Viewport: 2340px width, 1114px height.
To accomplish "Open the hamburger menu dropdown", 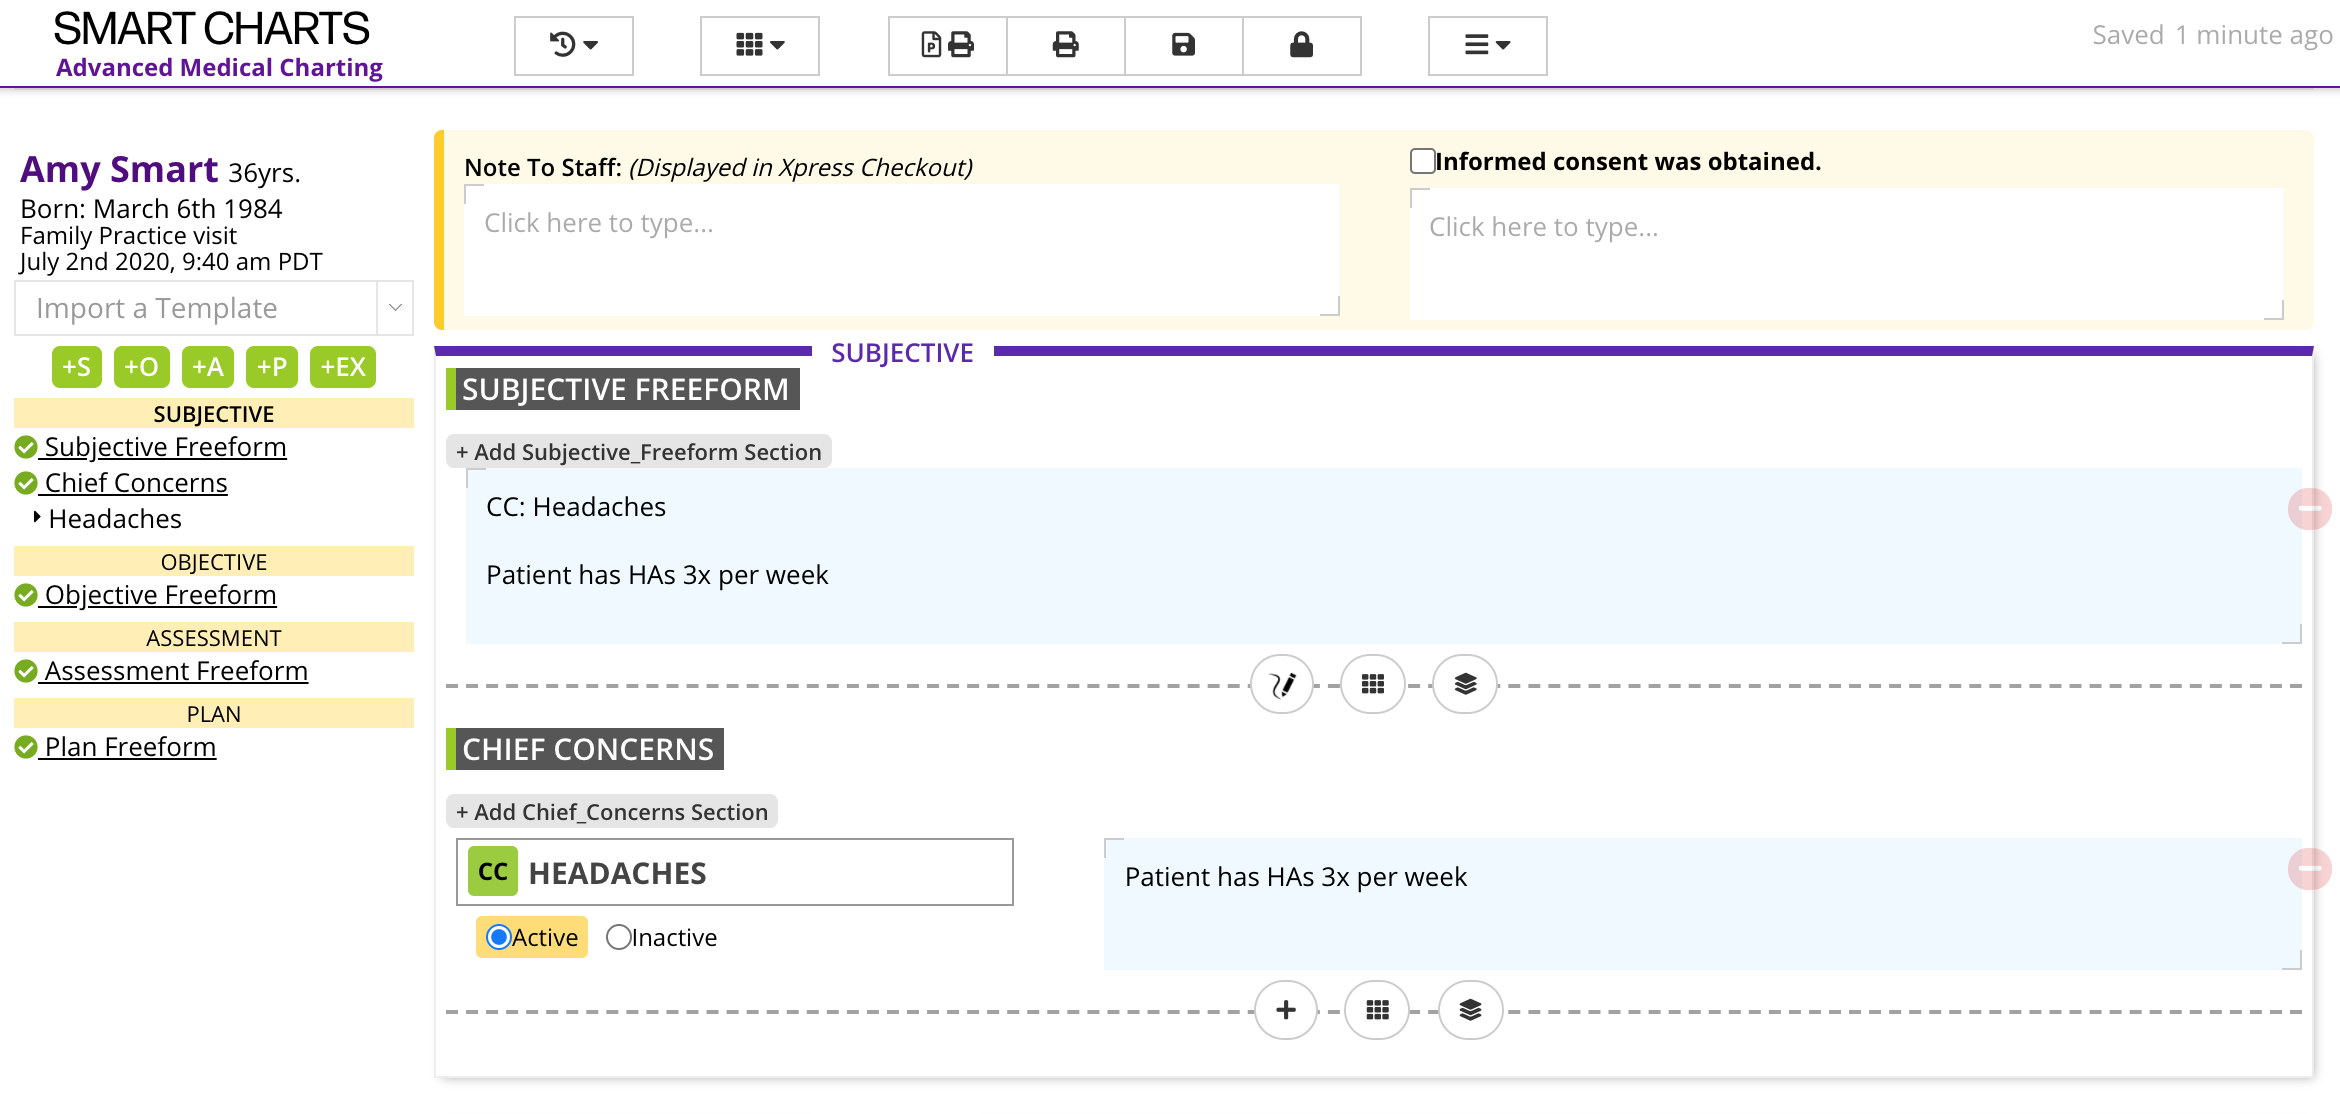I will [1487, 45].
